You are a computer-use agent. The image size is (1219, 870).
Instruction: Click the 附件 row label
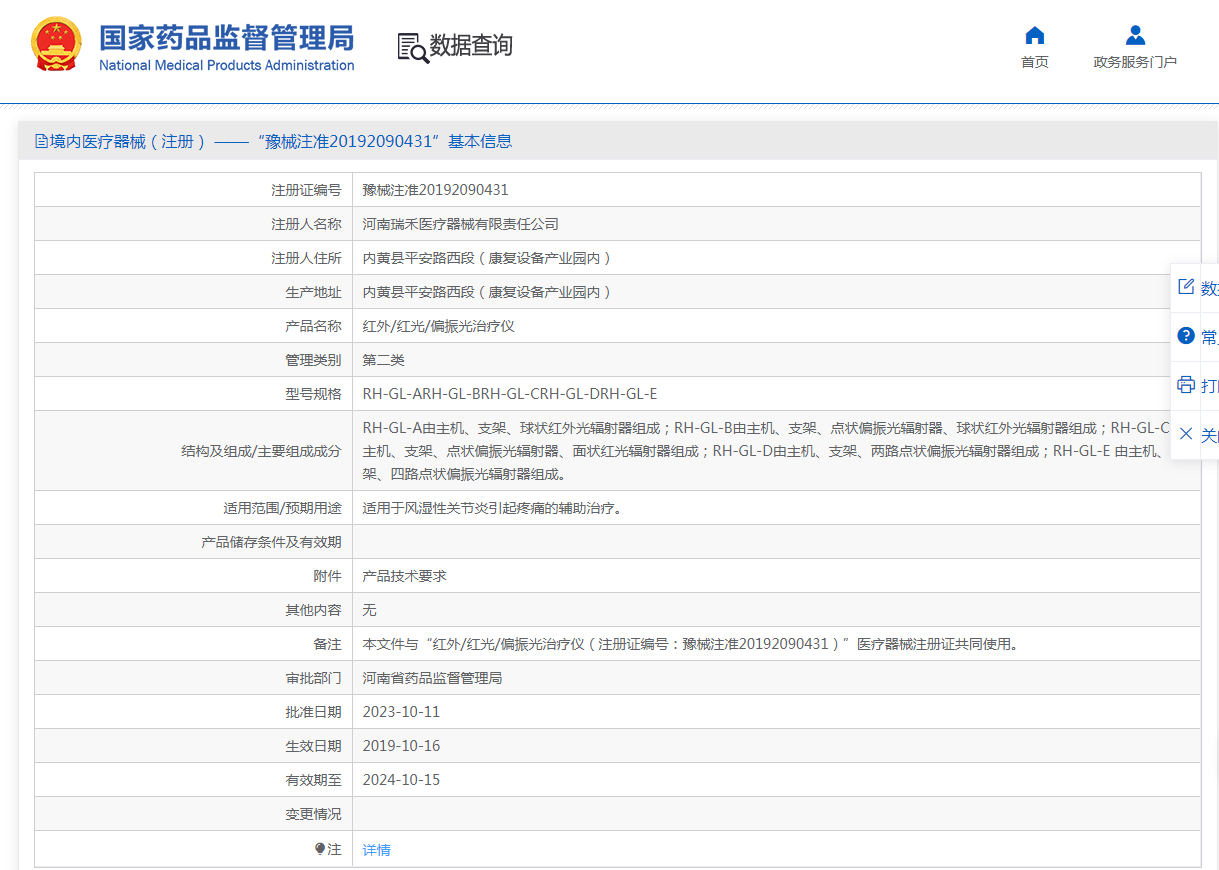(x=327, y=576)
